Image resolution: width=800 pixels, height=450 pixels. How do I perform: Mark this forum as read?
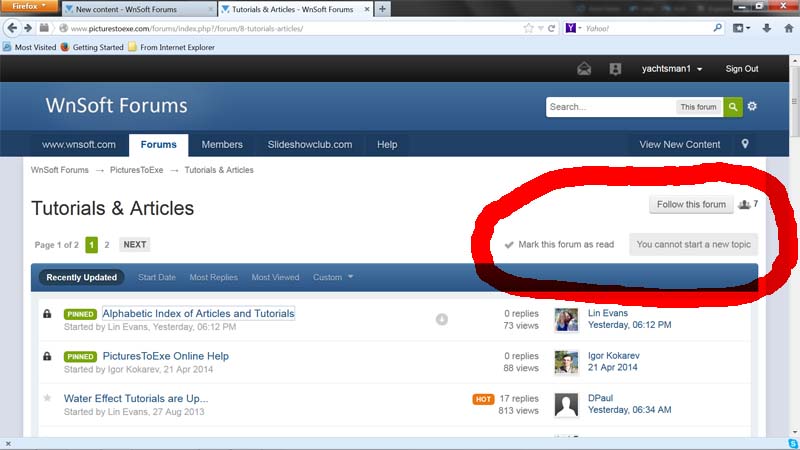tap(565, 244)
